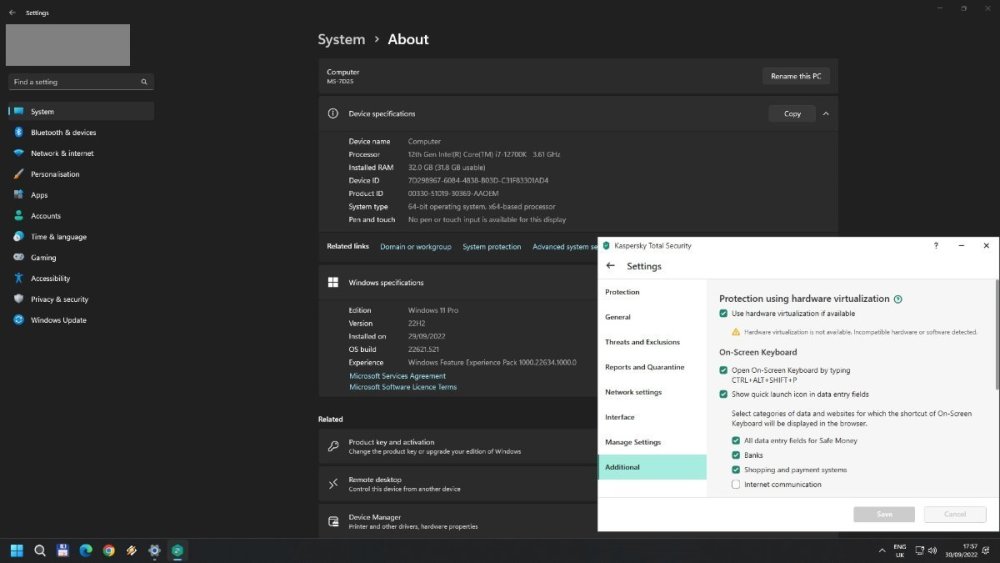Open the Kaspersky icon on the taskbar
The image size is (1000, 563).
(x=177, y=550)
